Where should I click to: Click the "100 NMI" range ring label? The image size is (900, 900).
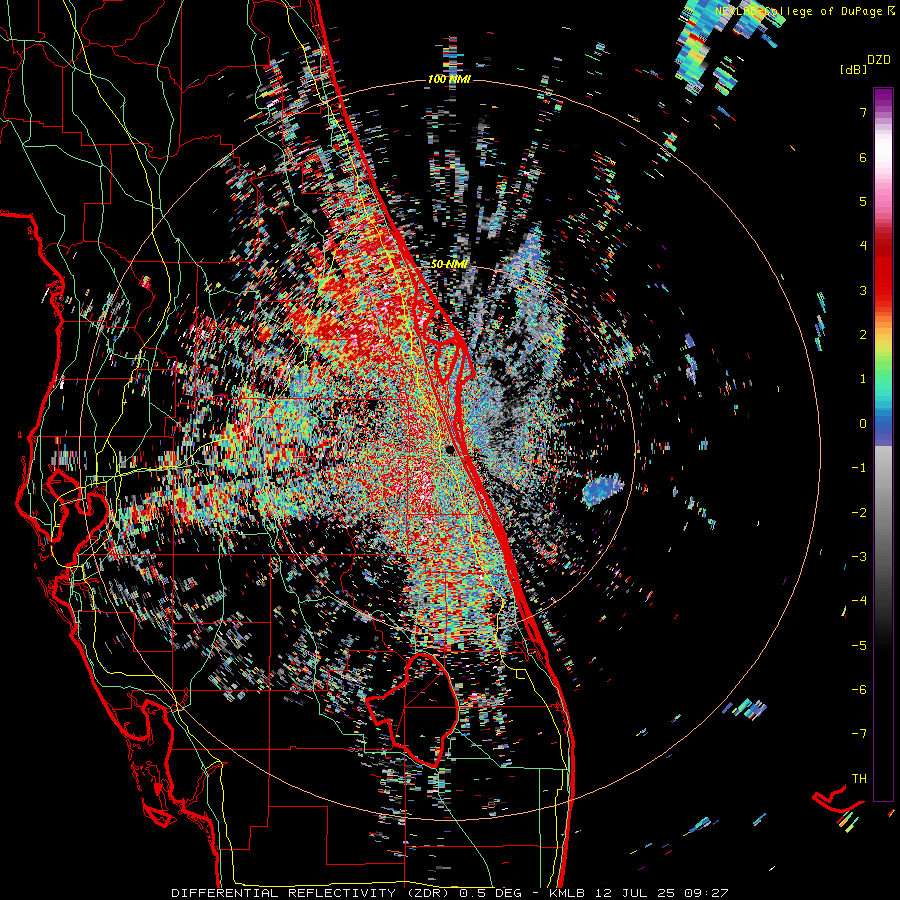pyautogui.click(x=449, y=79)
